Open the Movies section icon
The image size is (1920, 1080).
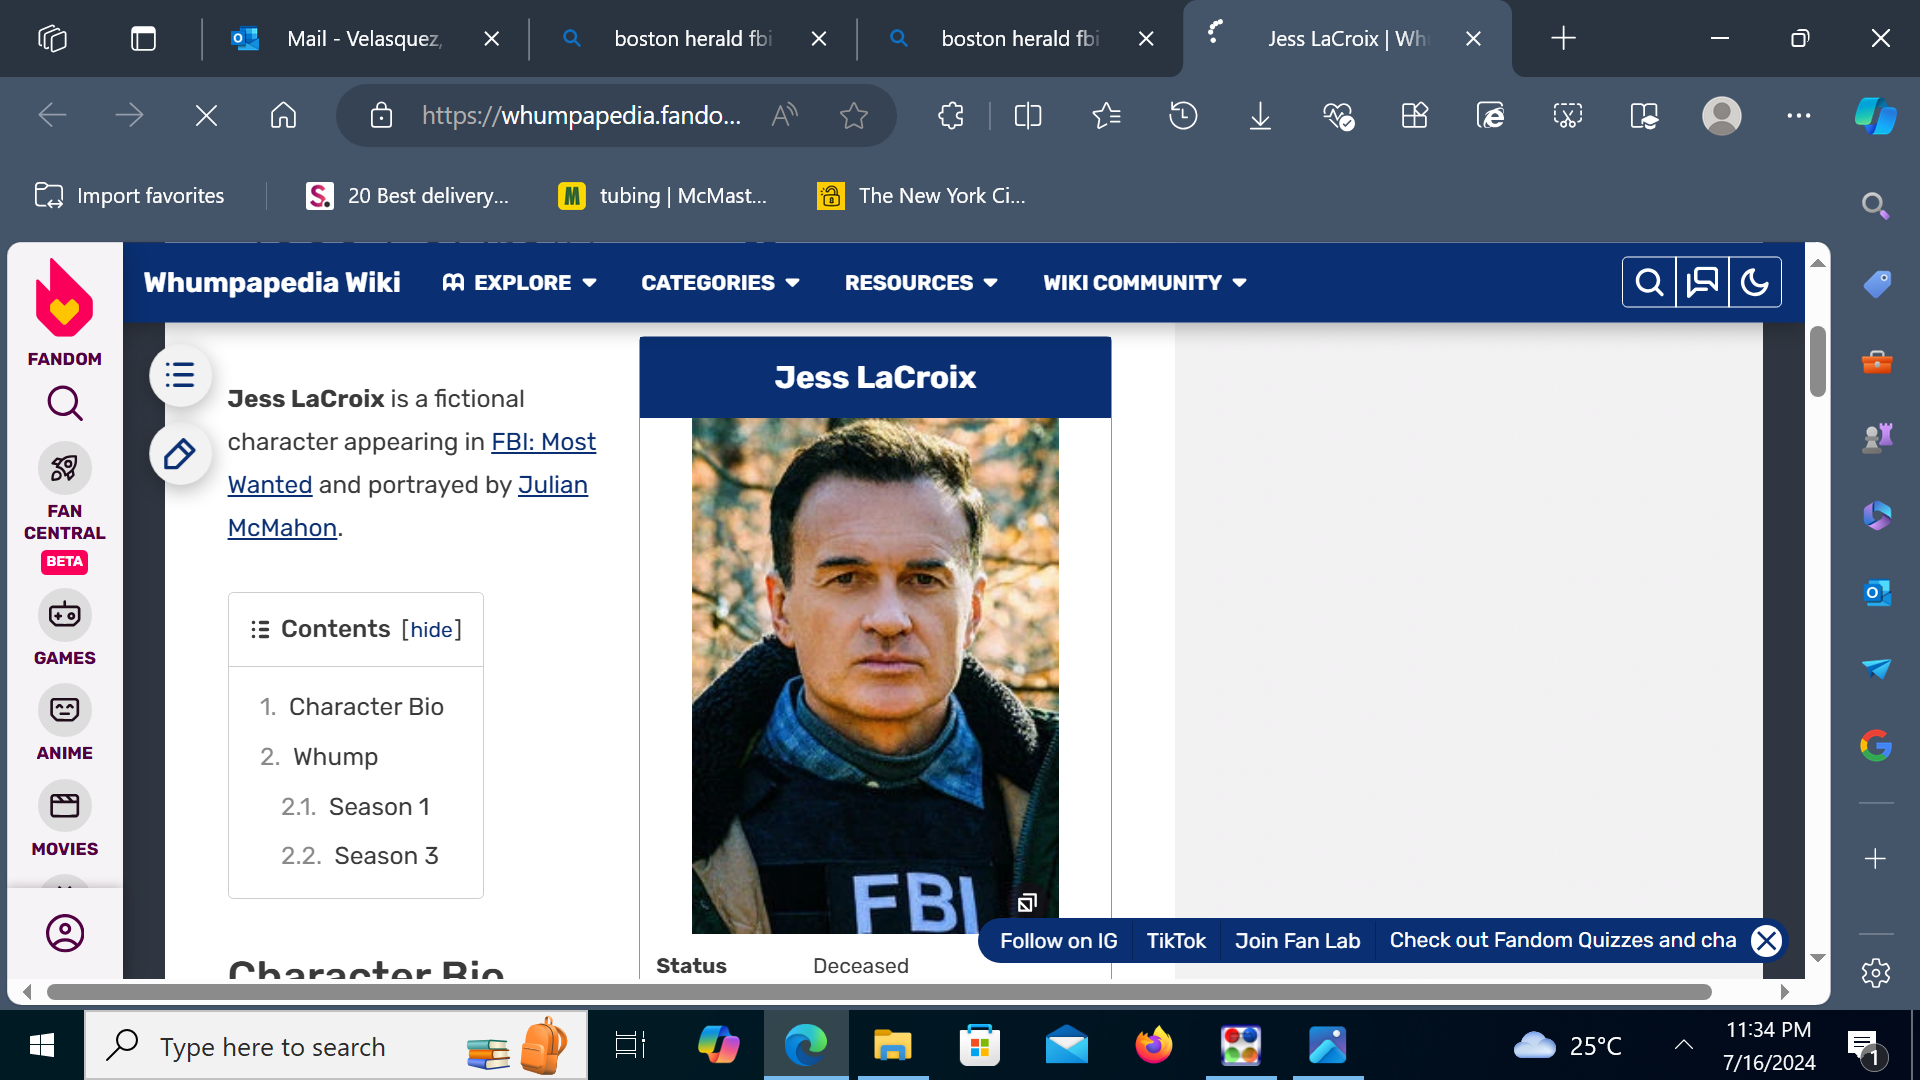pos(65,806)
